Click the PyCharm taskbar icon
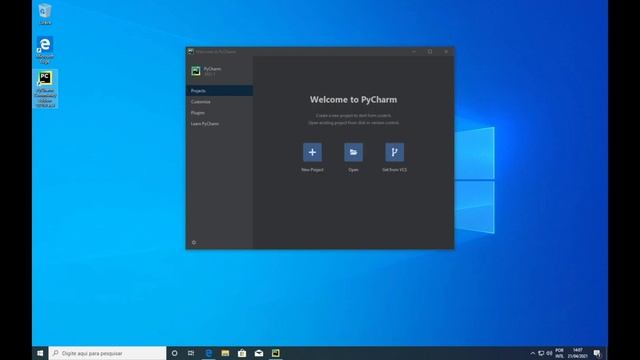640x360 pixels. point(276,353)
